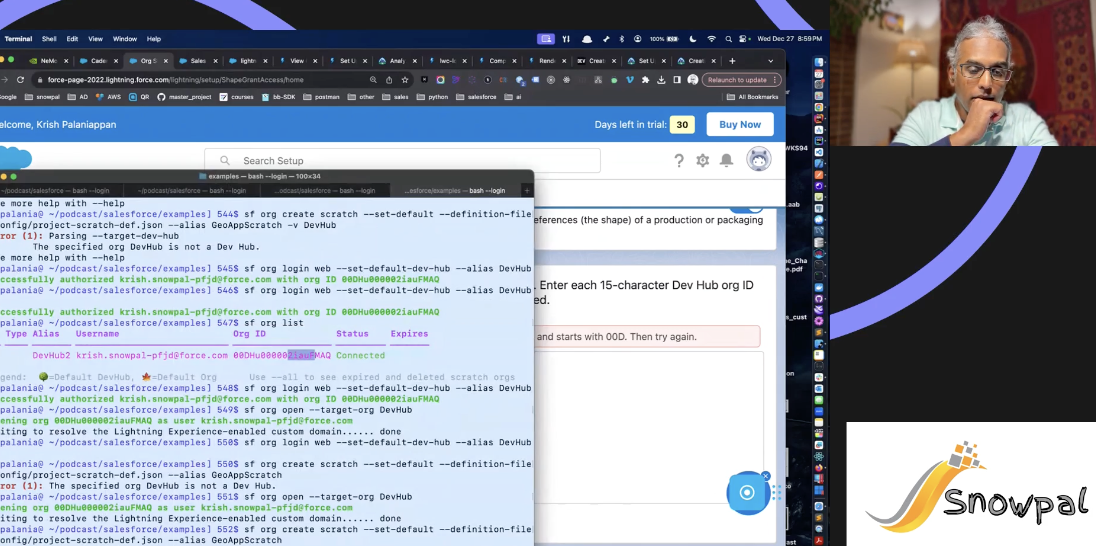
Task: Click the Connected status in Terminal
Action: pos(360,355)
